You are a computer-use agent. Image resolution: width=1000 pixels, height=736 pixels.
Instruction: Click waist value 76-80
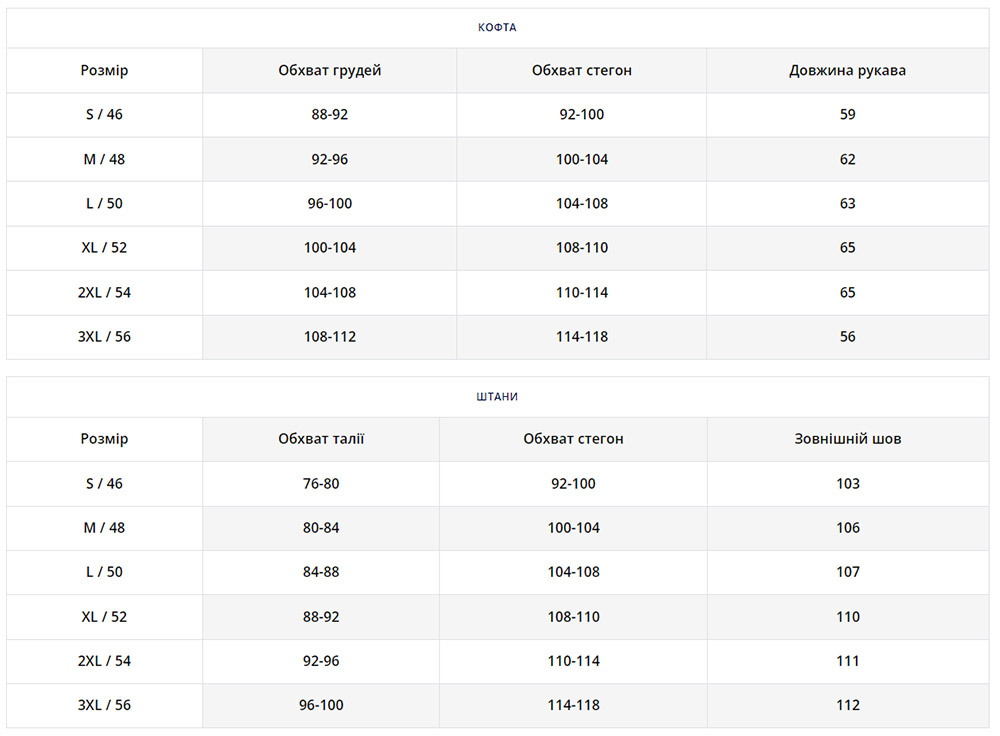320,484
